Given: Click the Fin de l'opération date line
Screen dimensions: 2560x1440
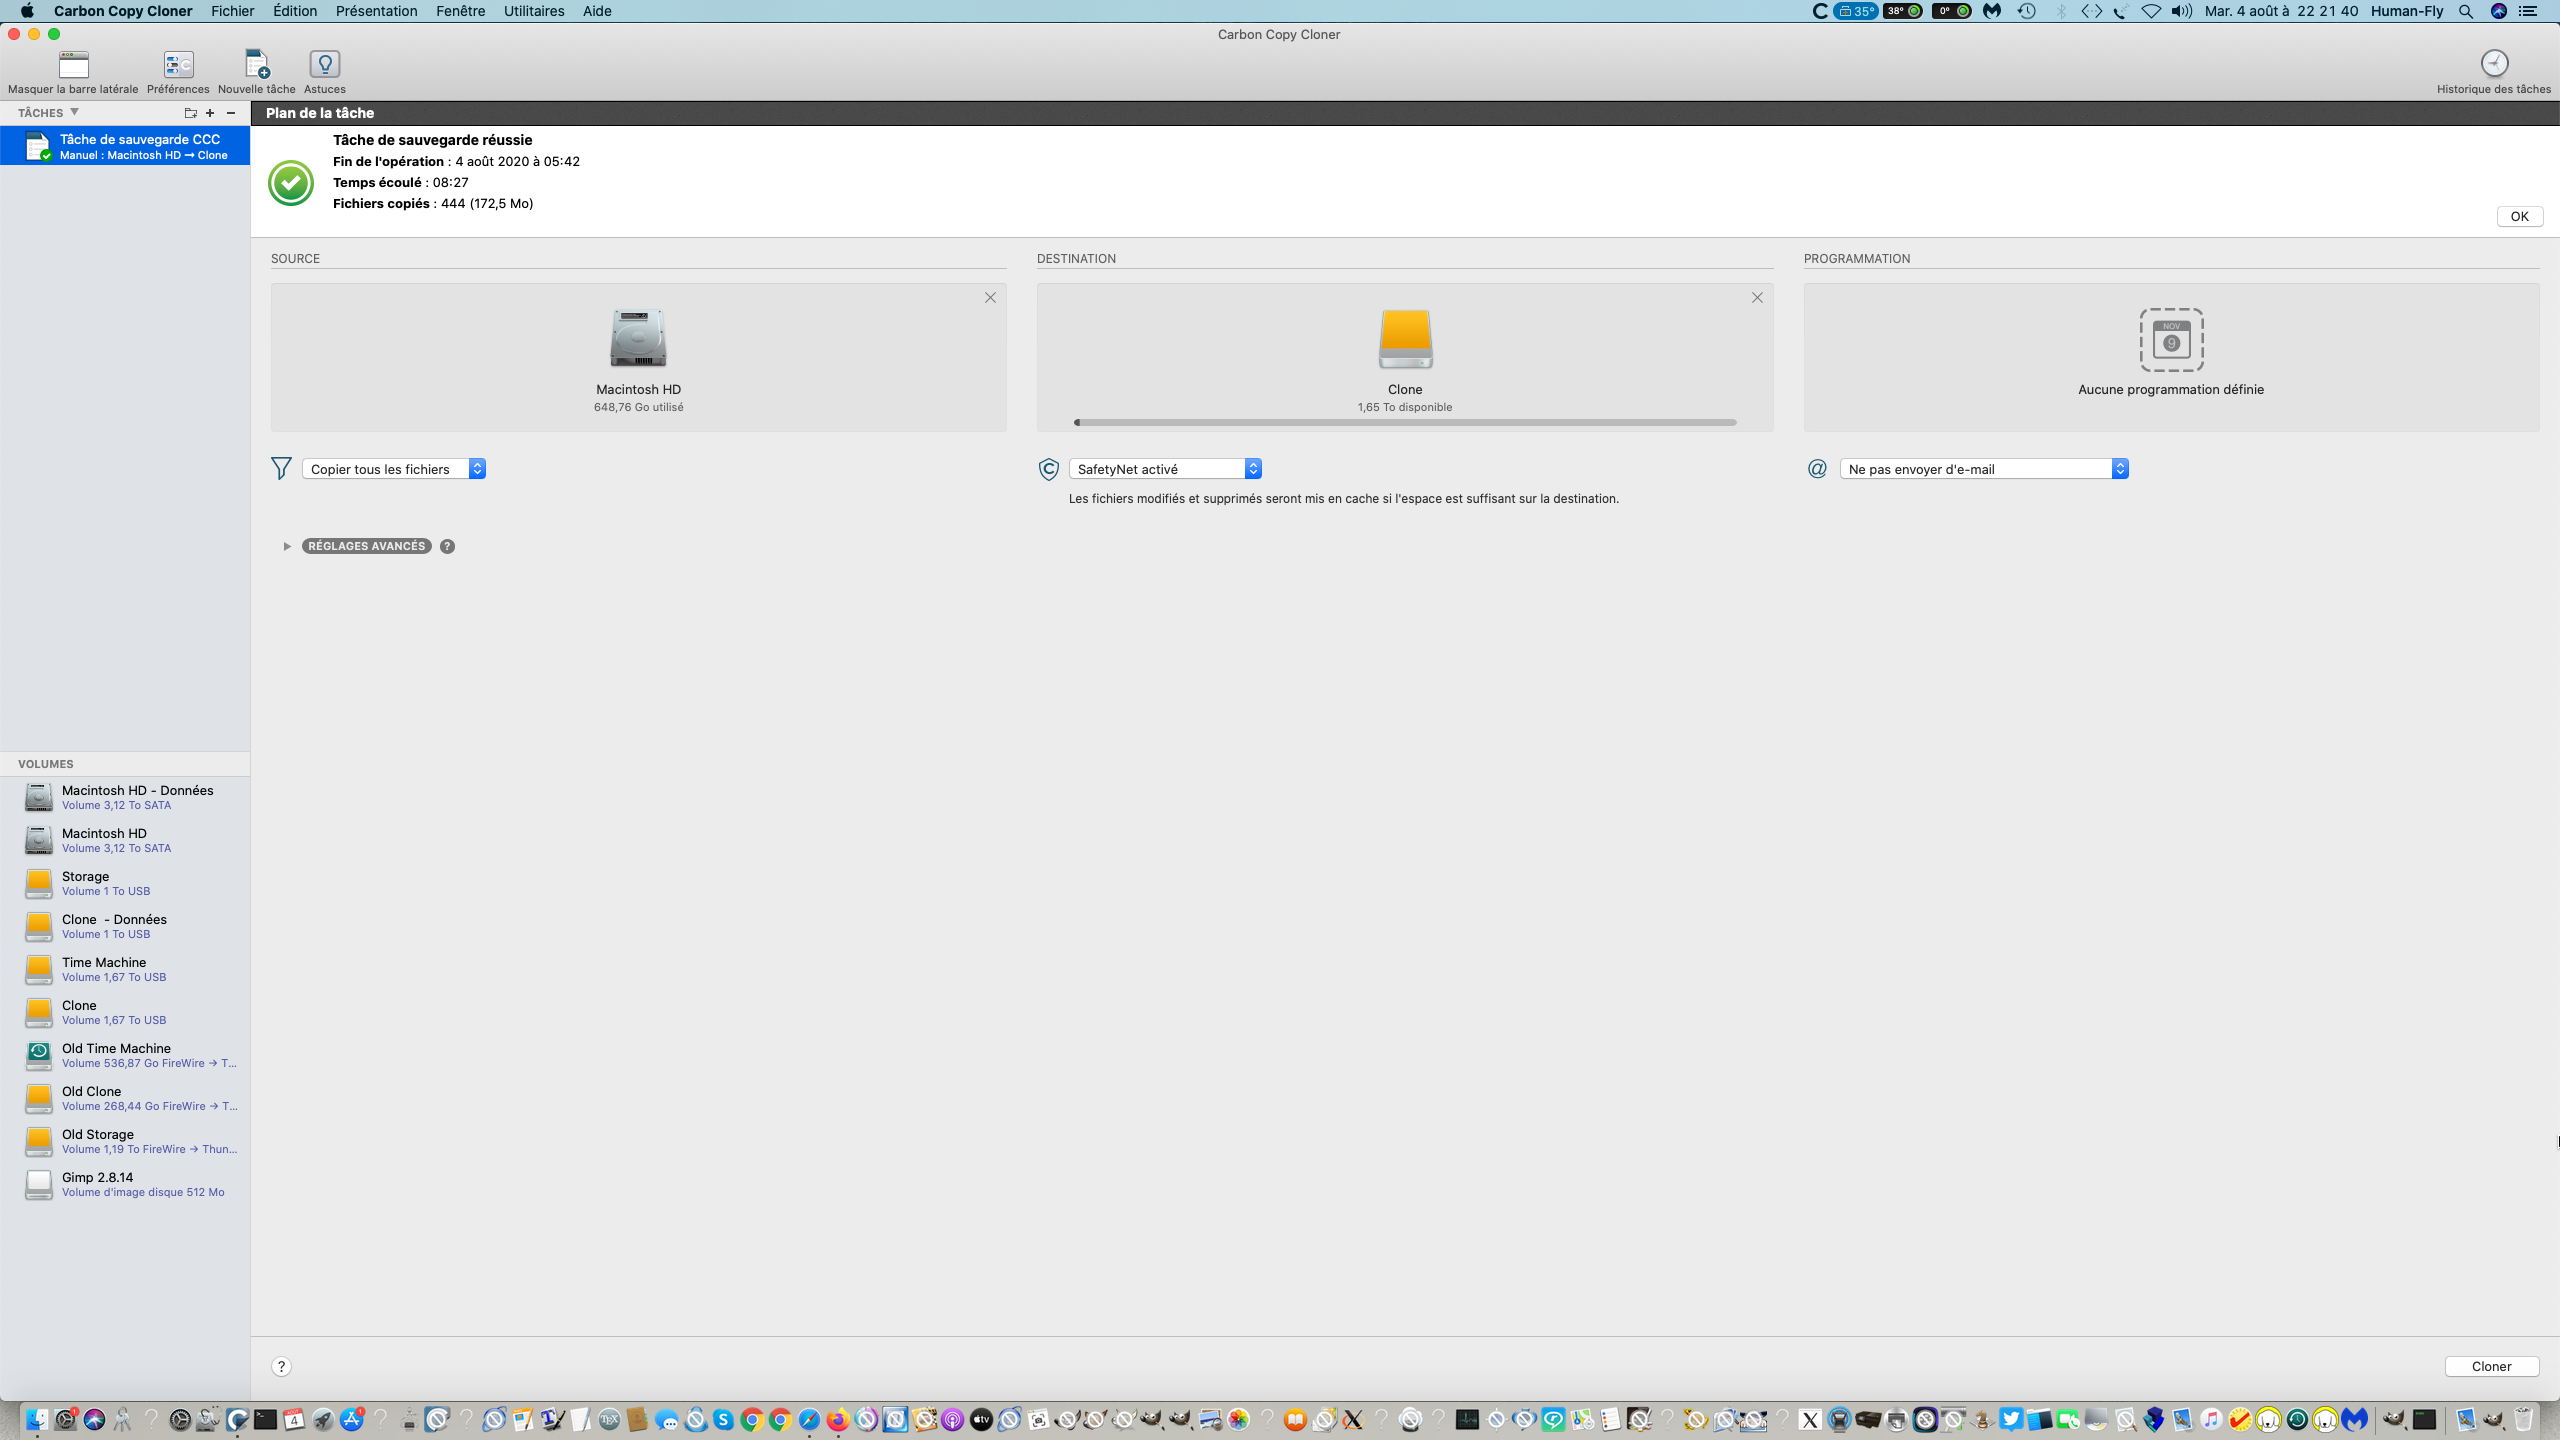Looking at the screenshot, I should point(456,161).
